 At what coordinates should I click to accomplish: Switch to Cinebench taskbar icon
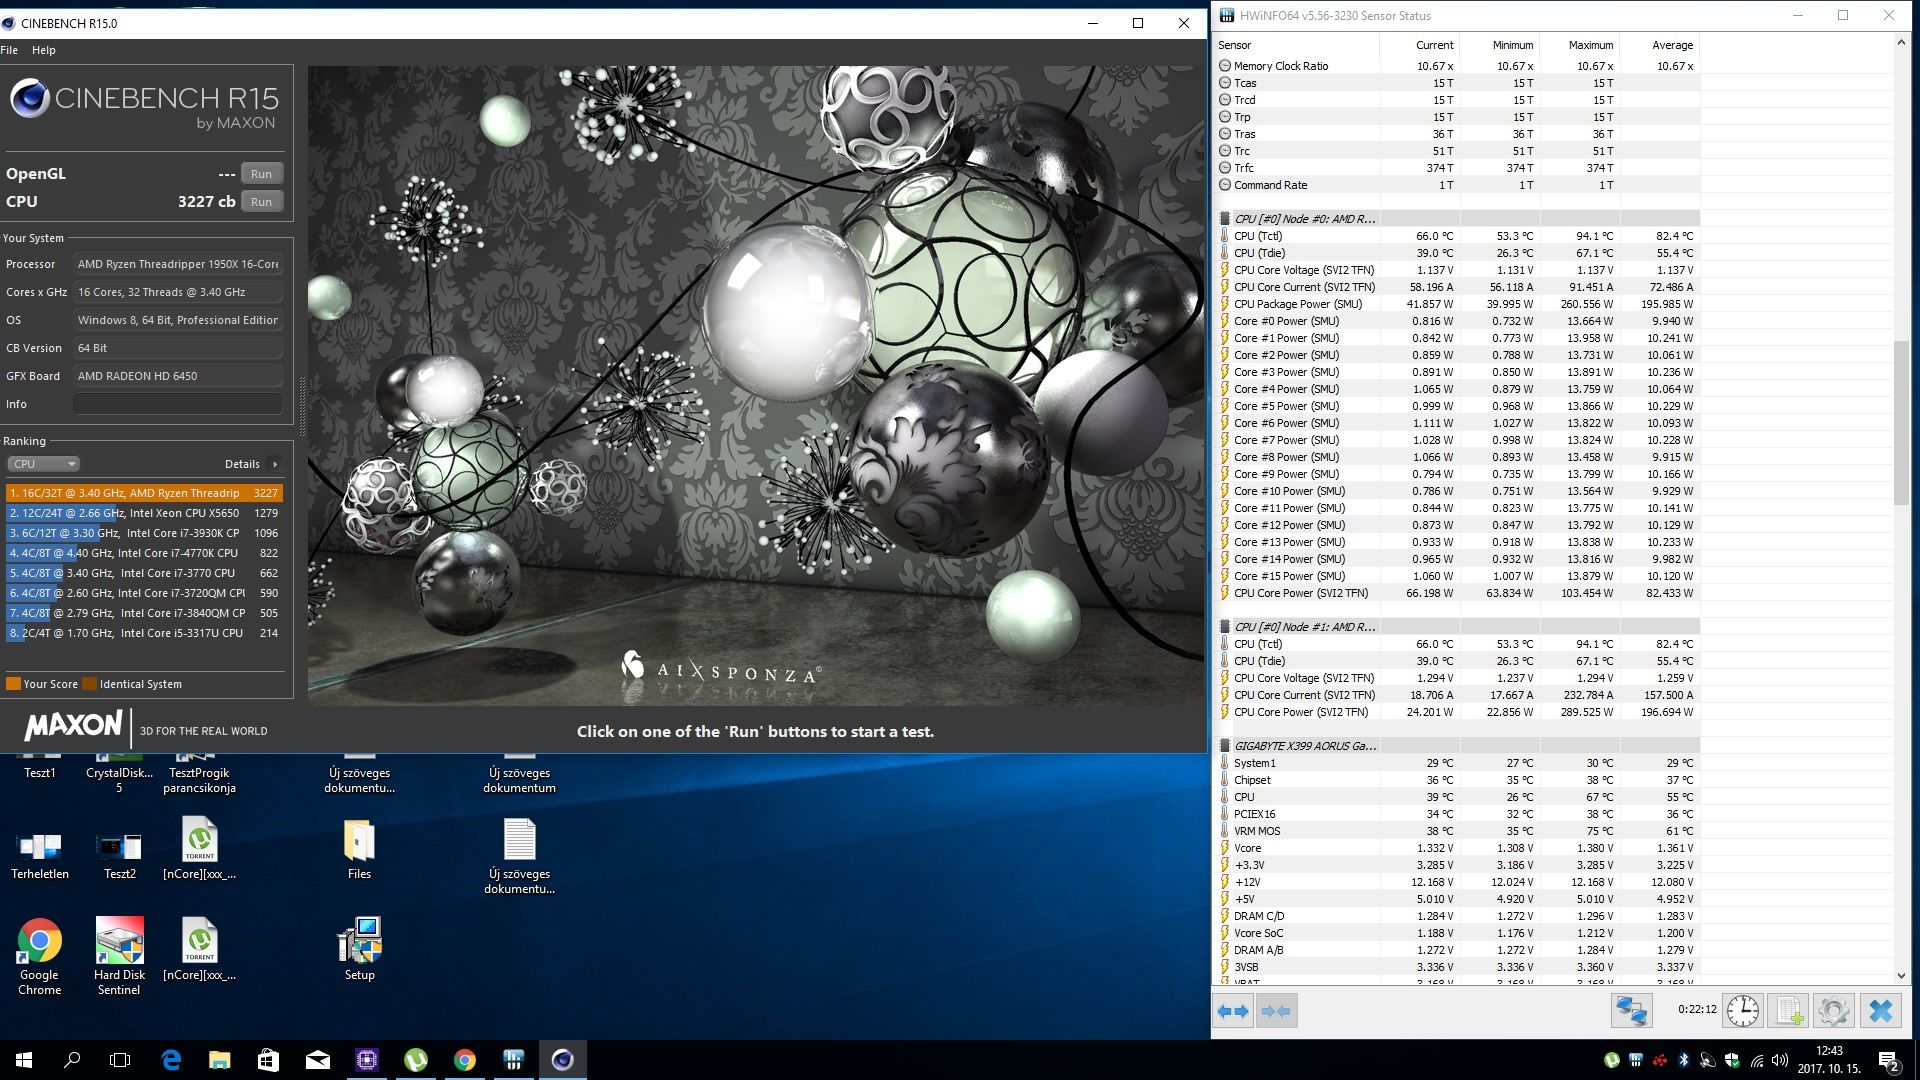563,1060
